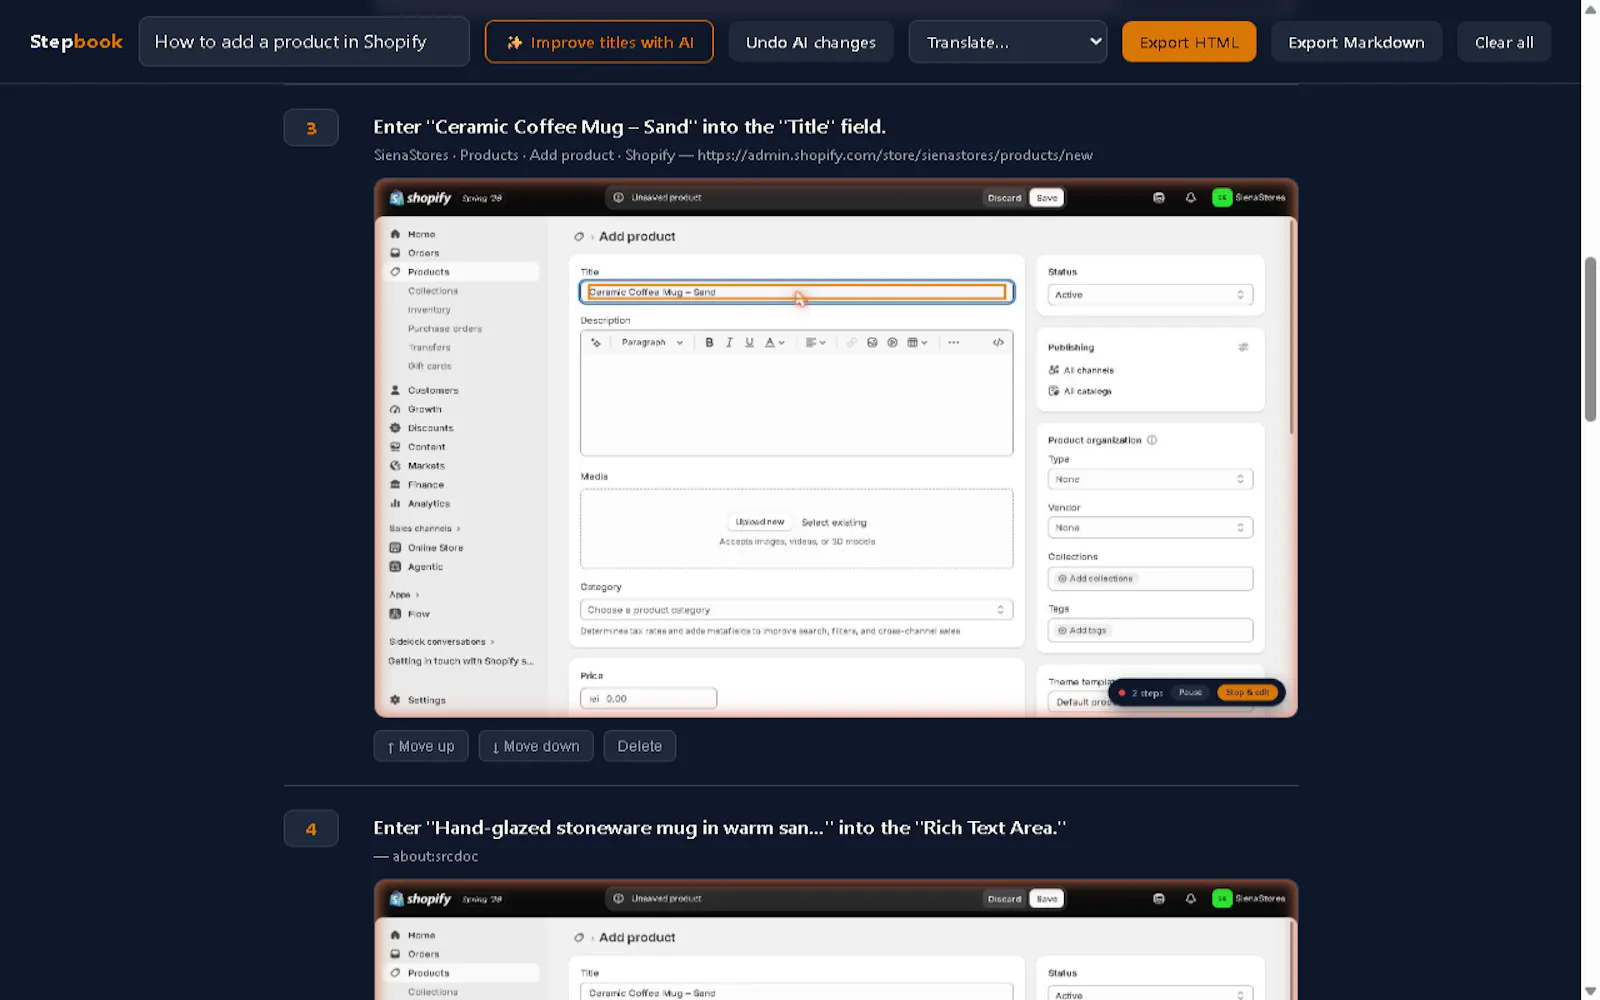Click Agentic icon in step 3 screenshot
Image resolution: width=1600 pixels, height=1000 pixels.
click(395, 567)
